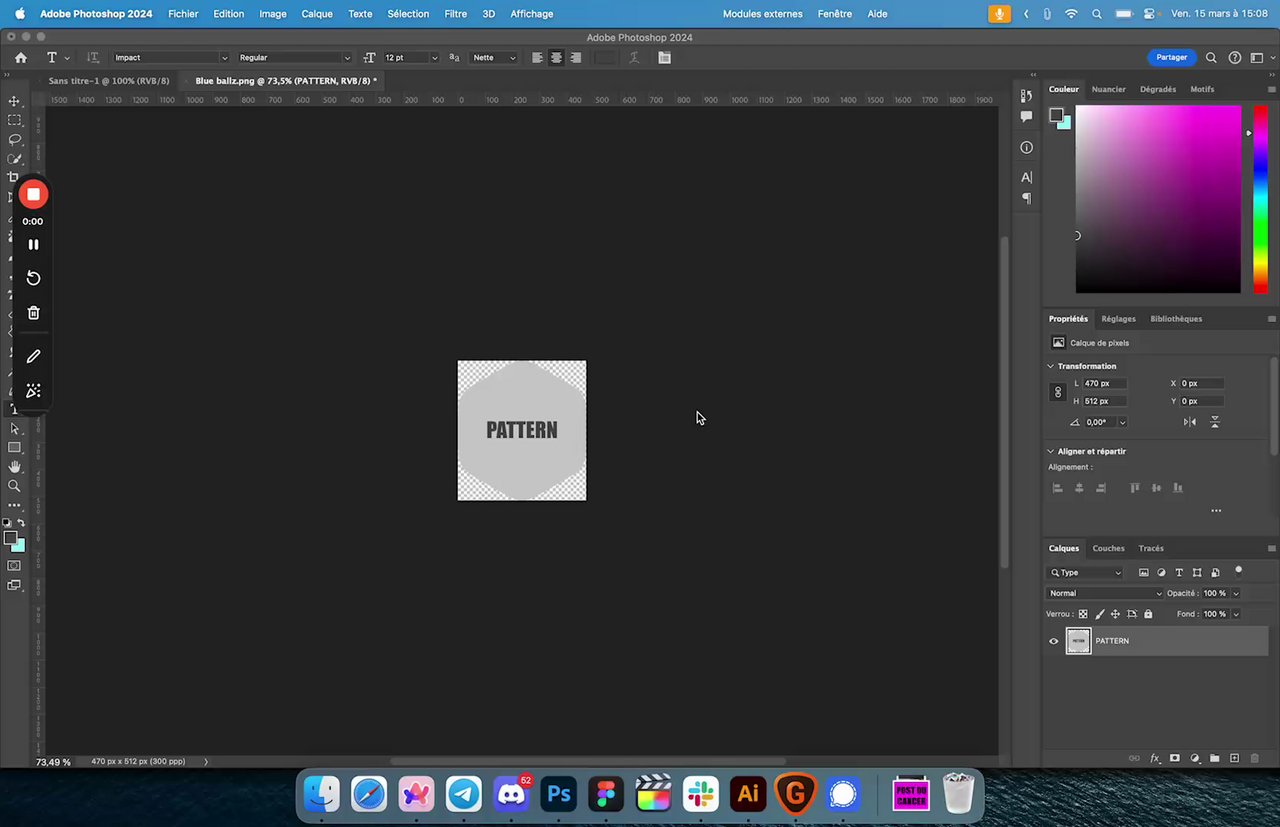This screenshot has height=827, width=1280.
Task: Open the character and paragraph panels icon
Action: tap(664, 58)
